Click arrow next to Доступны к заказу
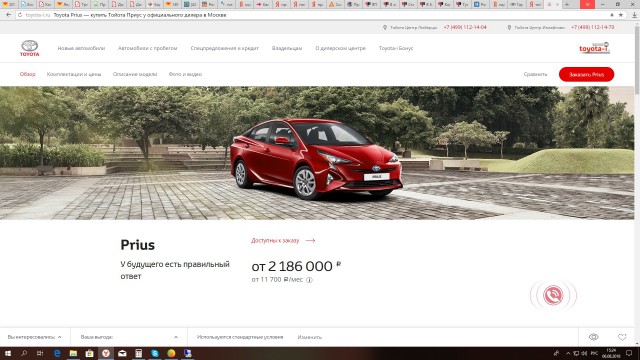Viewport: 640px width, 360px height. [x=310, y=240]
